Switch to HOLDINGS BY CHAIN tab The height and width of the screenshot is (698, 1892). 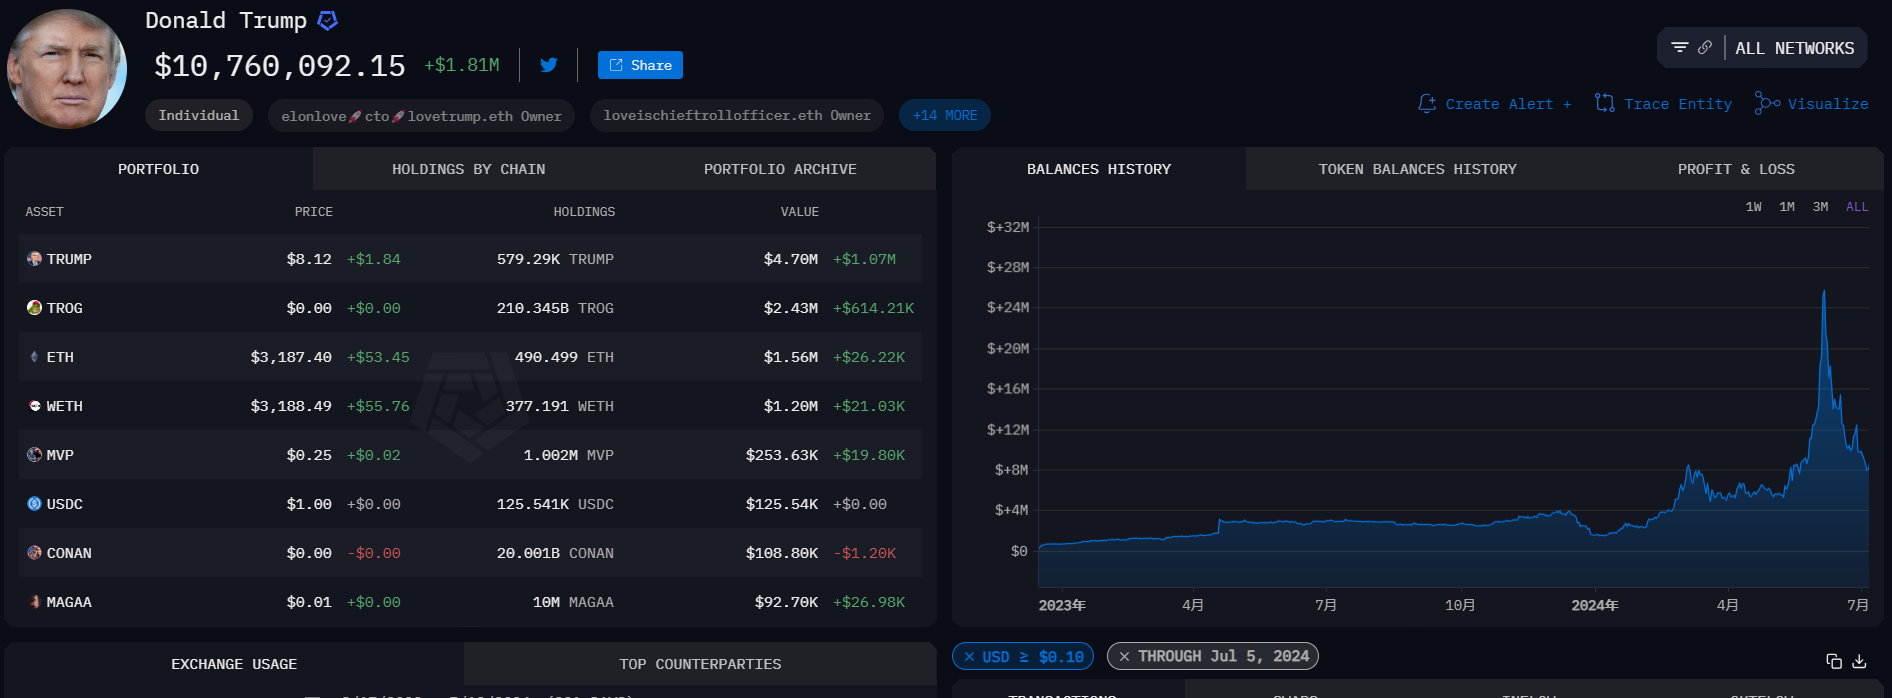point(469,169)
